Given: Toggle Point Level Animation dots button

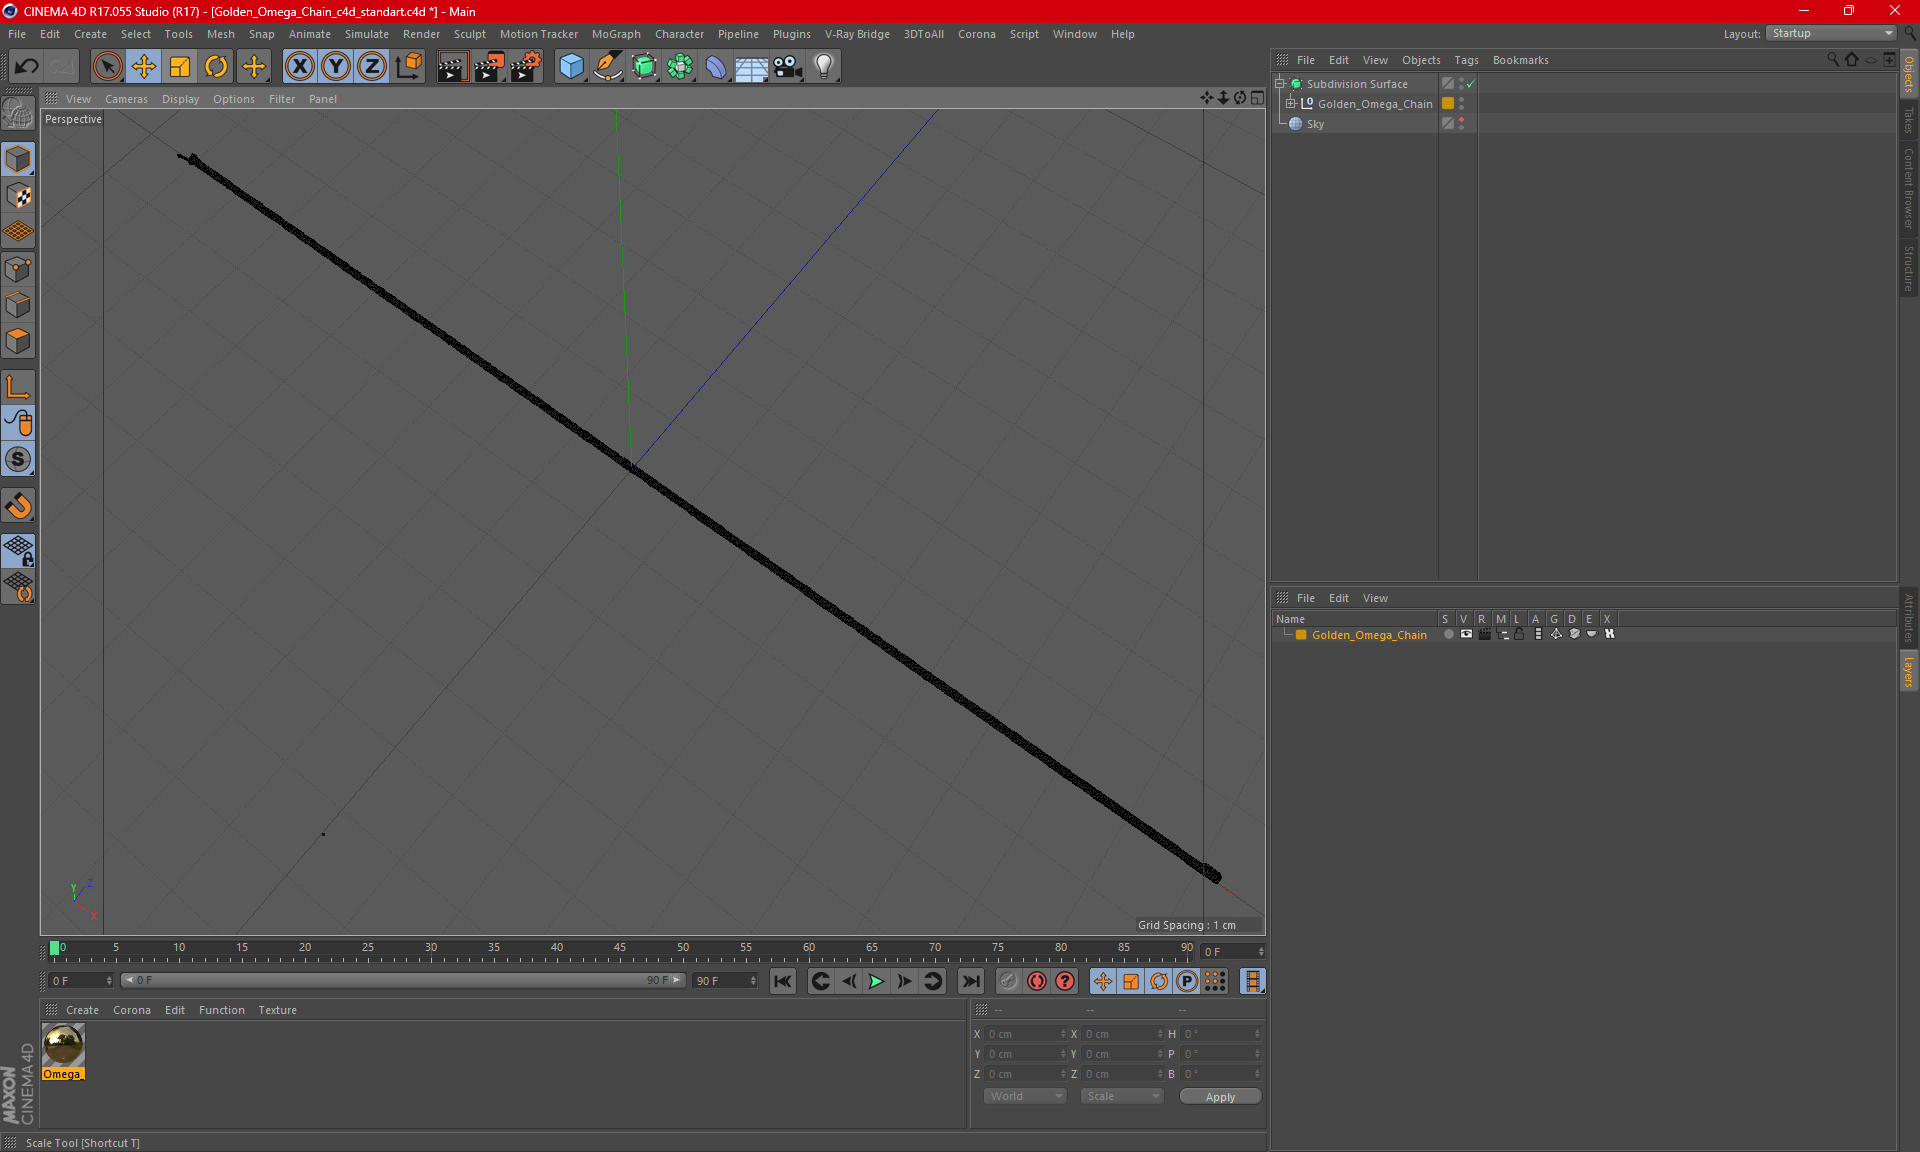Looking at the screenshot, I should tap(1215, 981).
